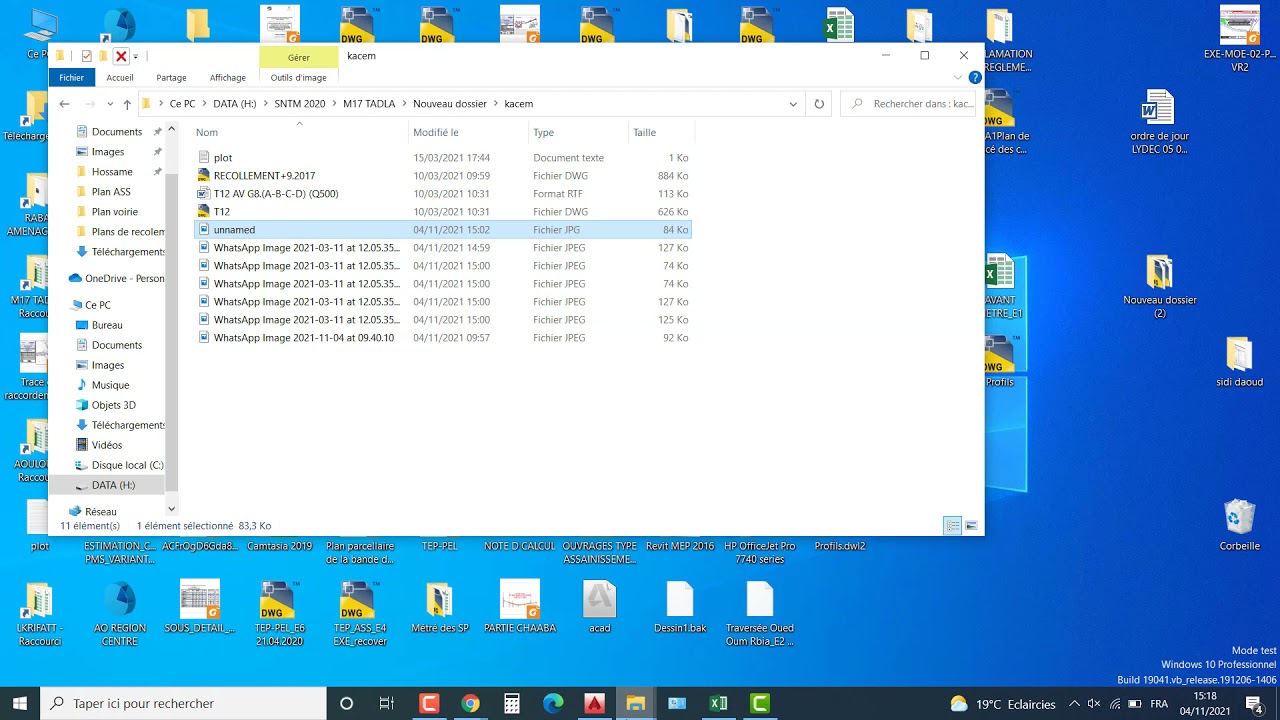Open AutoCAD from the taskbar
This screenshot has width=1280, height=720.
(x=594, y=704)
